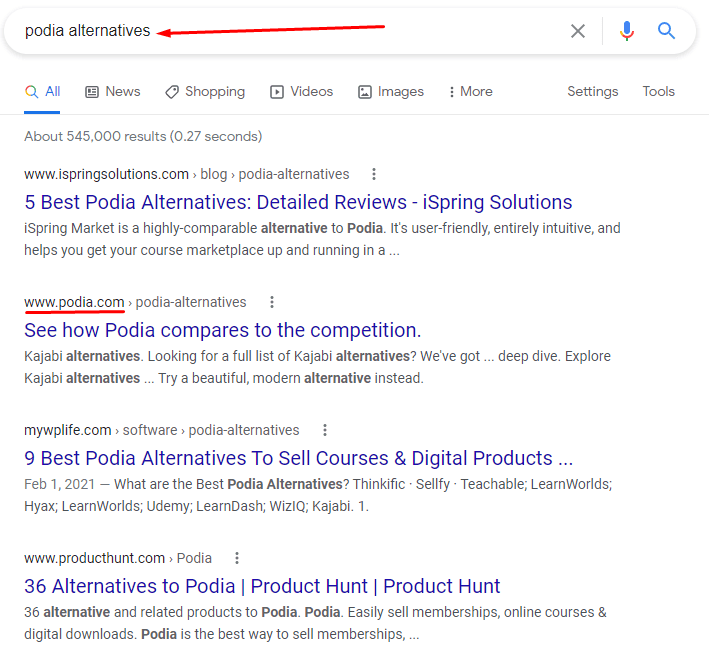Open three-dot menu beside producthunt.com result

237,558
